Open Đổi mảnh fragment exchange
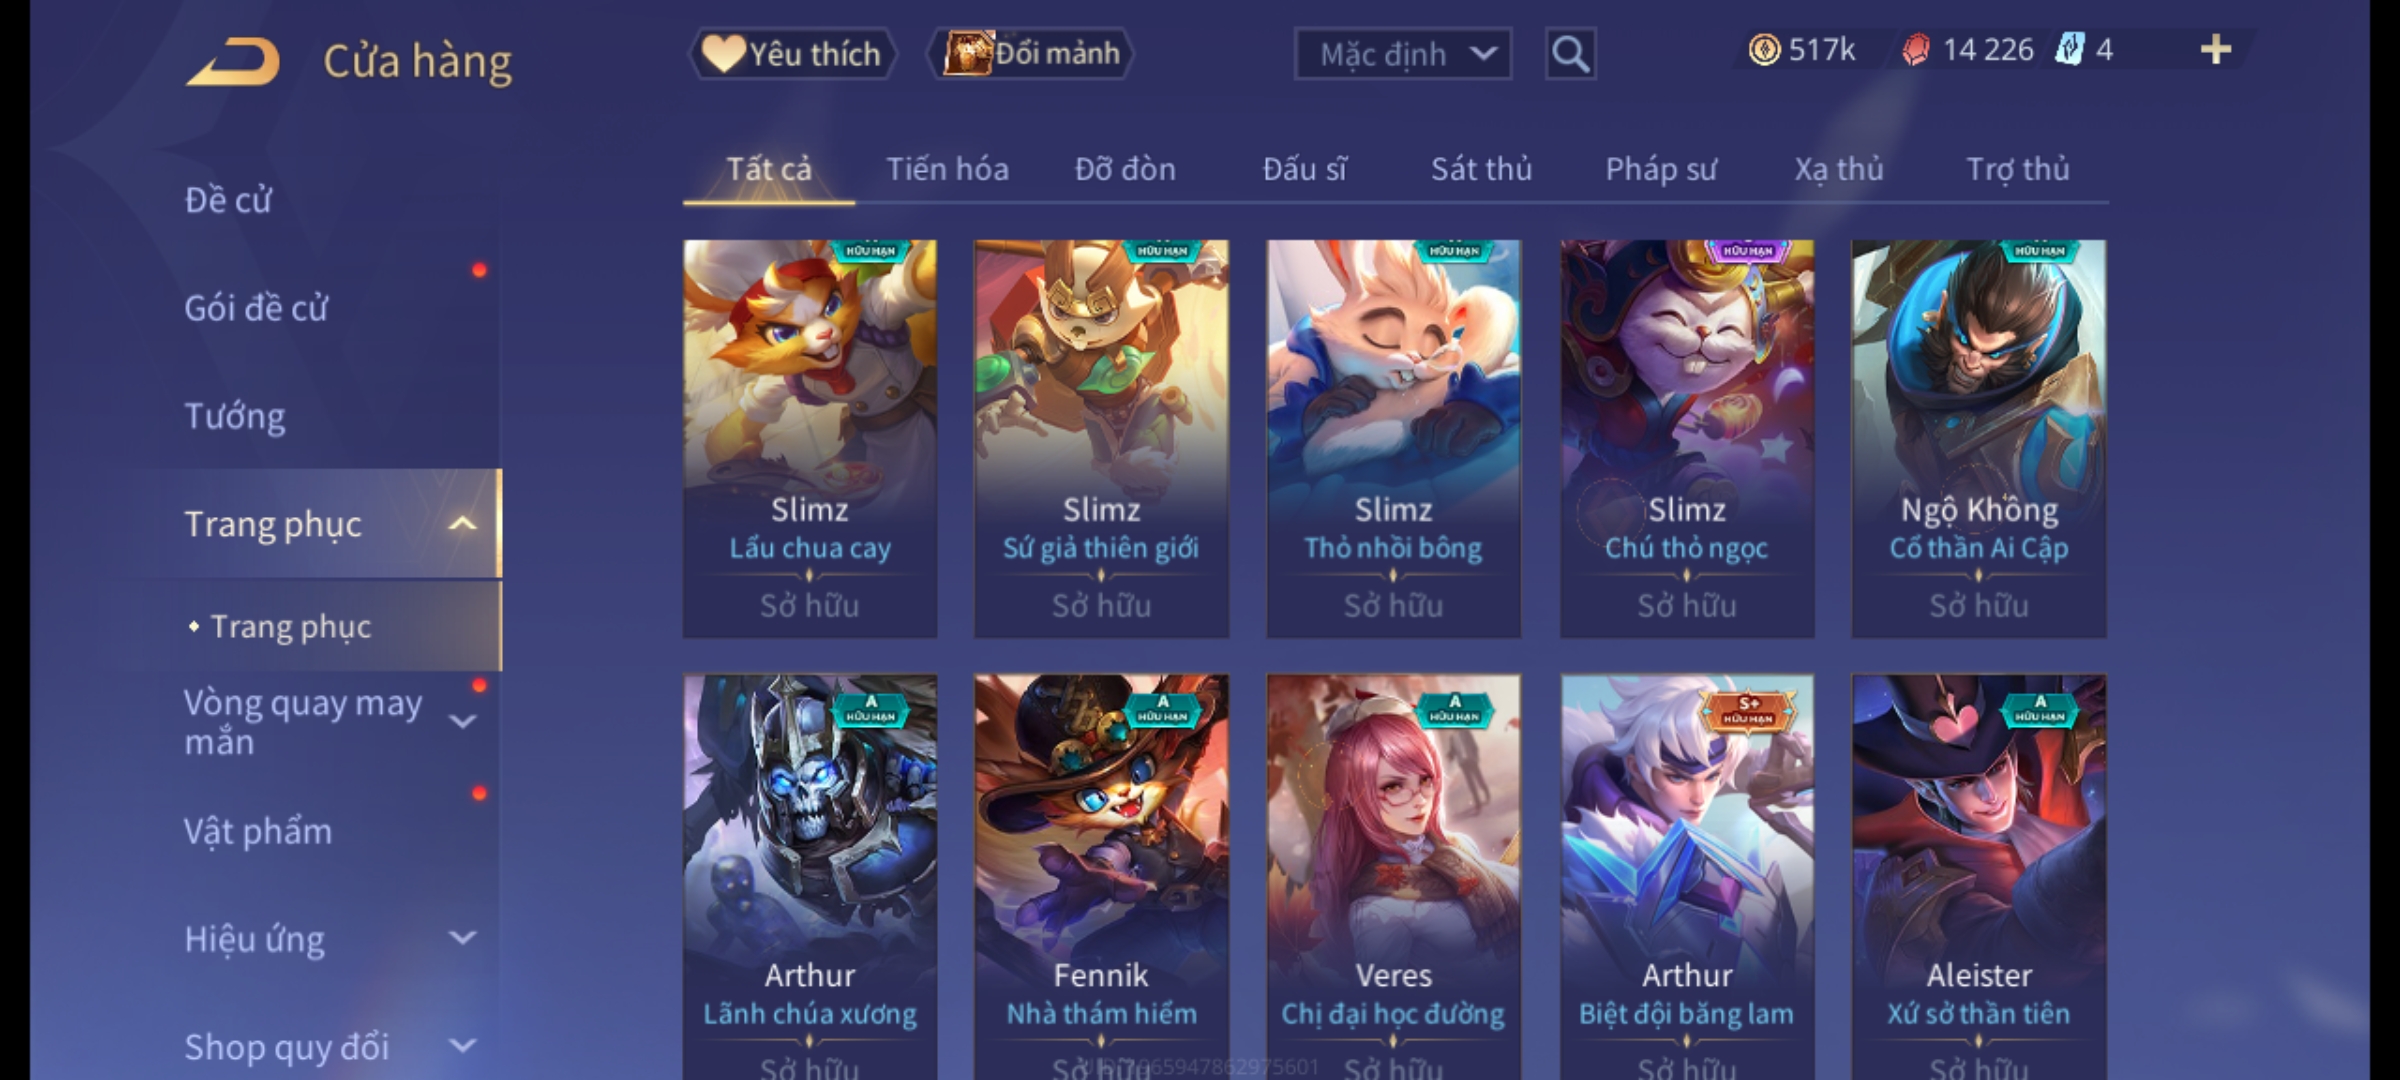2400x1080 pixels. coord(1030,54)
